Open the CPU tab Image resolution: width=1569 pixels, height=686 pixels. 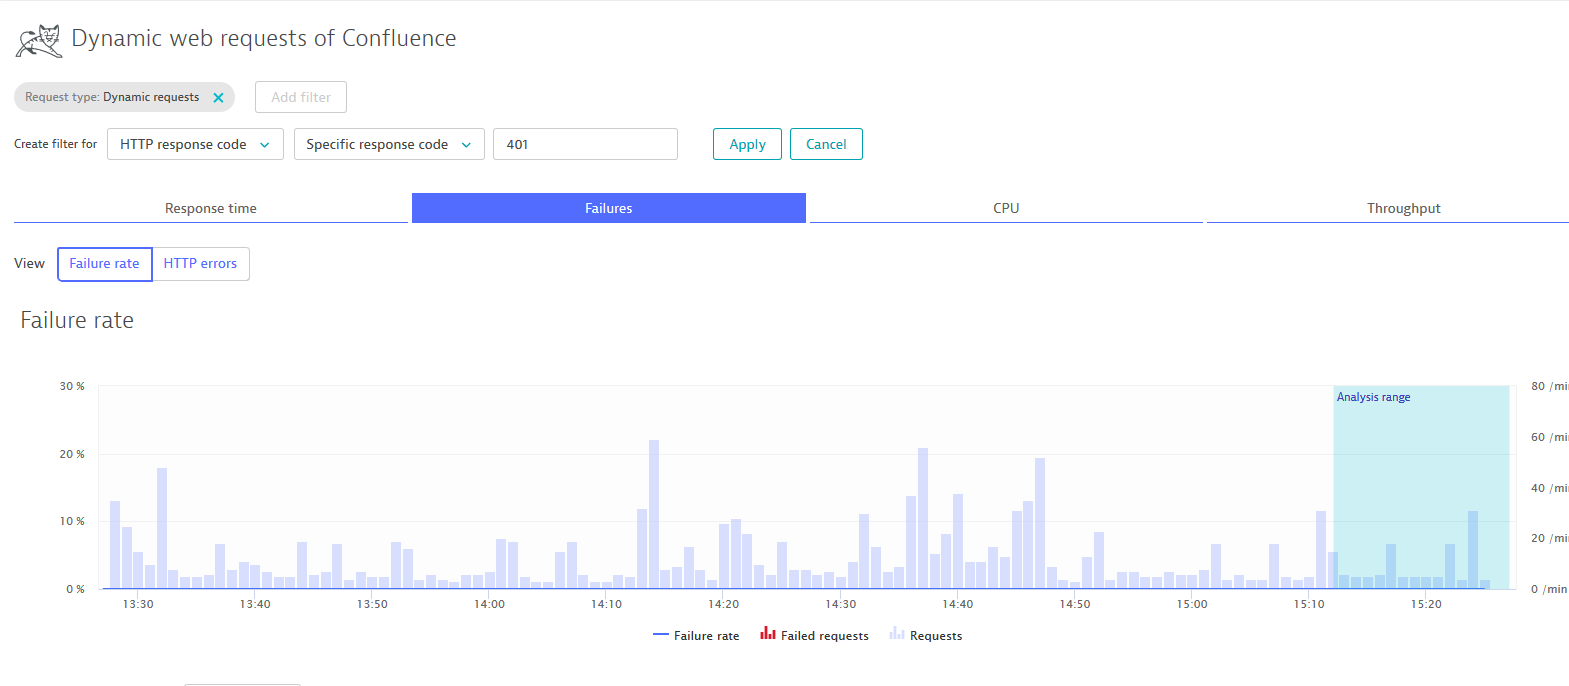[x=1005, y=208]
